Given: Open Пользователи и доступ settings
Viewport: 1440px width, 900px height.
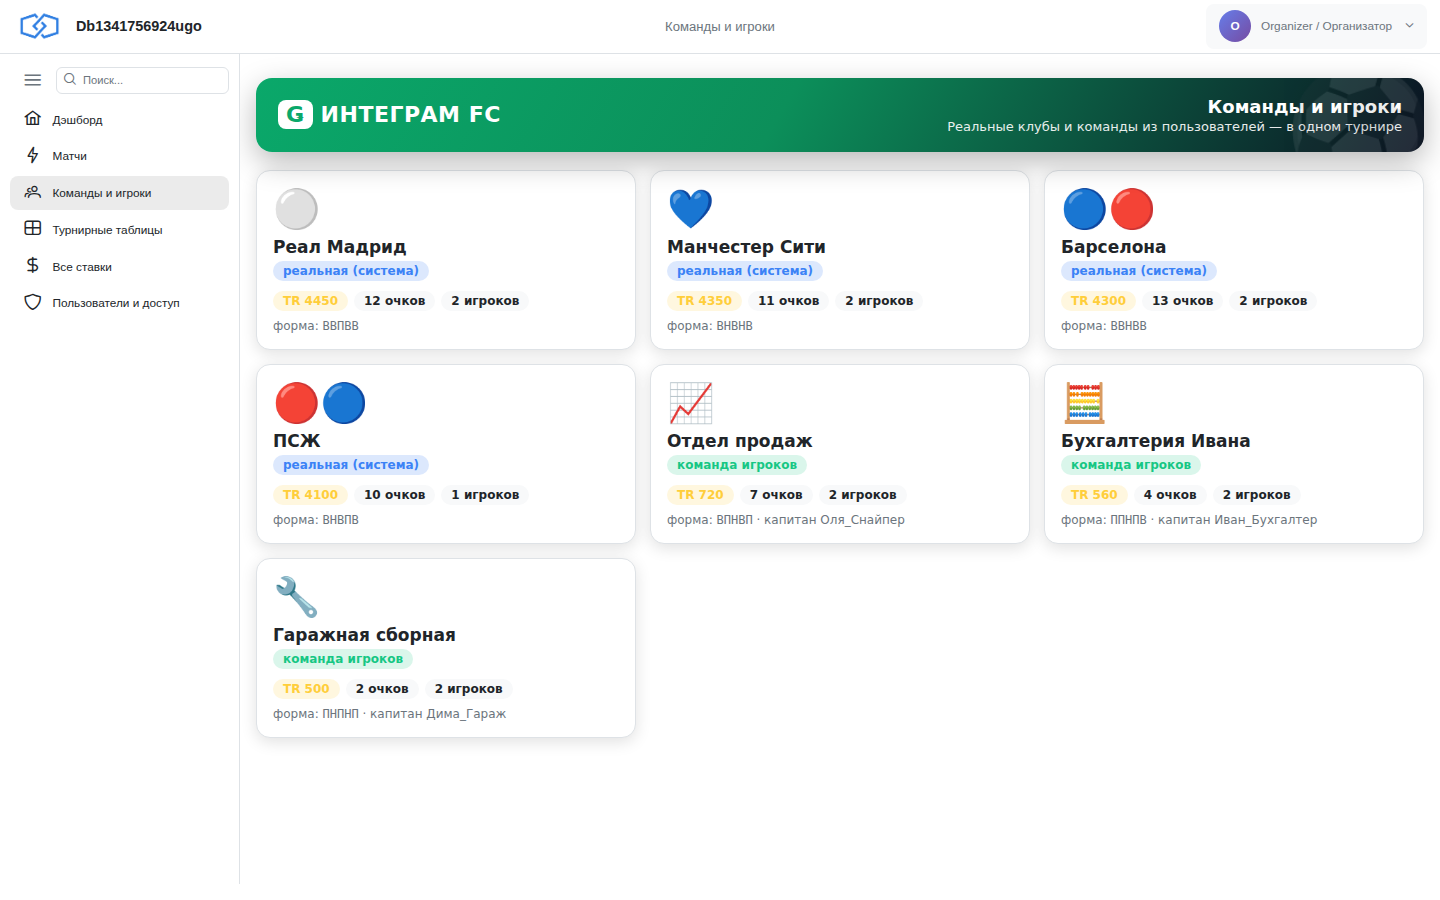Looking at the screenshot, I should 119,303.
